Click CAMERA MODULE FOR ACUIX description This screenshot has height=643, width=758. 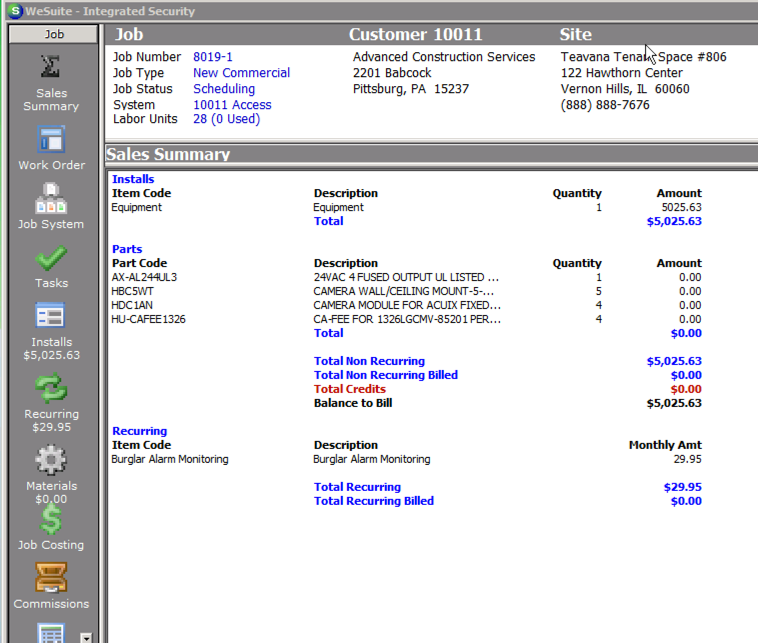coord(407,306)
